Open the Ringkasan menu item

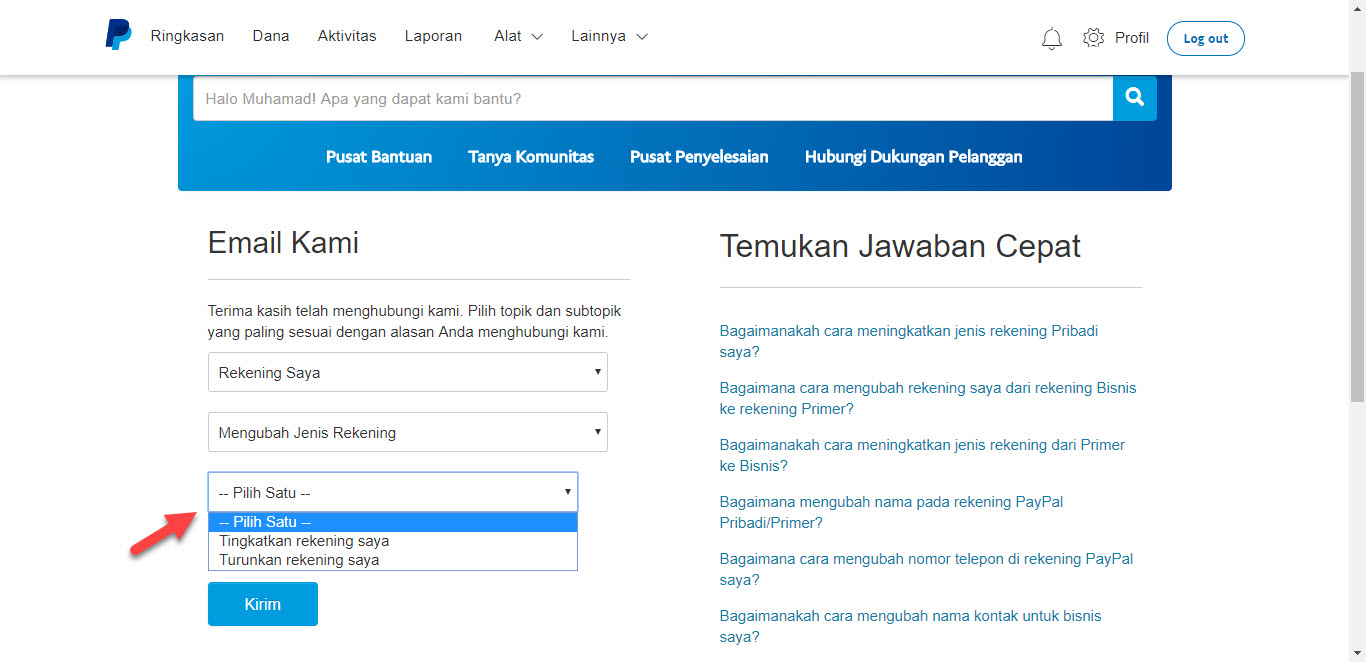pos(187,35)
